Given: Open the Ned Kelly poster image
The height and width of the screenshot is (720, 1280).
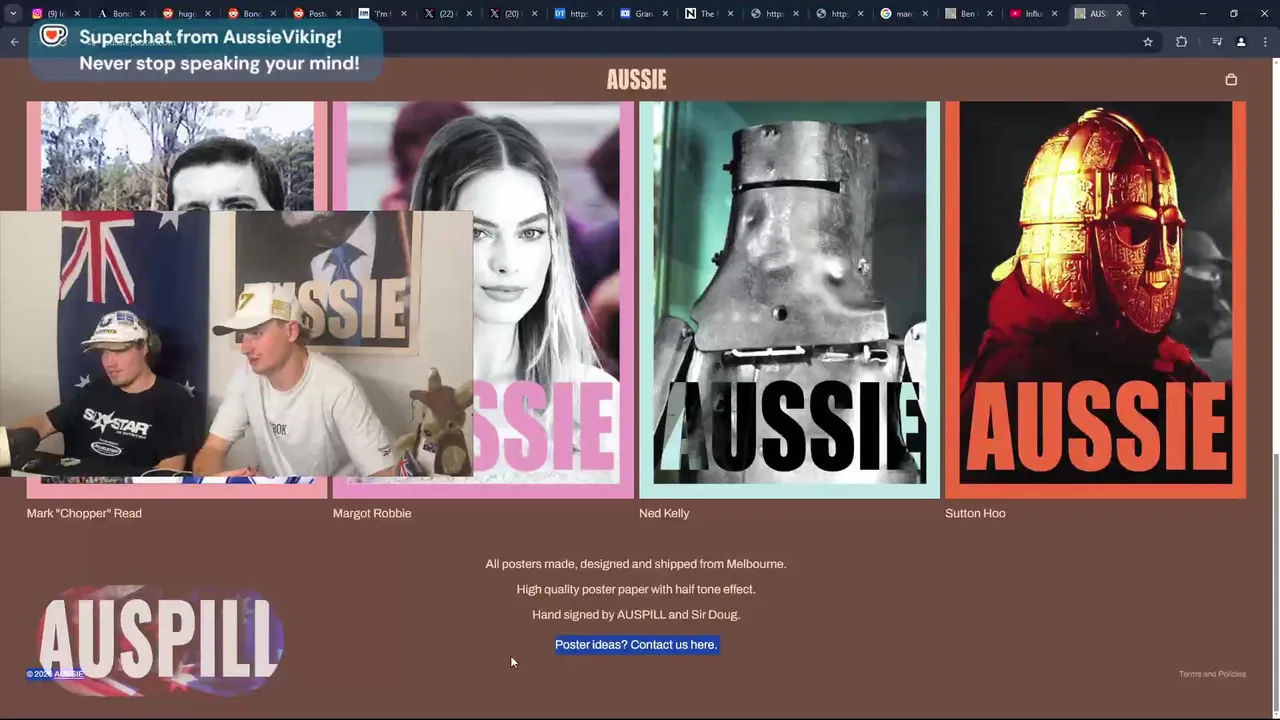Looking at the screenshot, I should coord(789,299).
